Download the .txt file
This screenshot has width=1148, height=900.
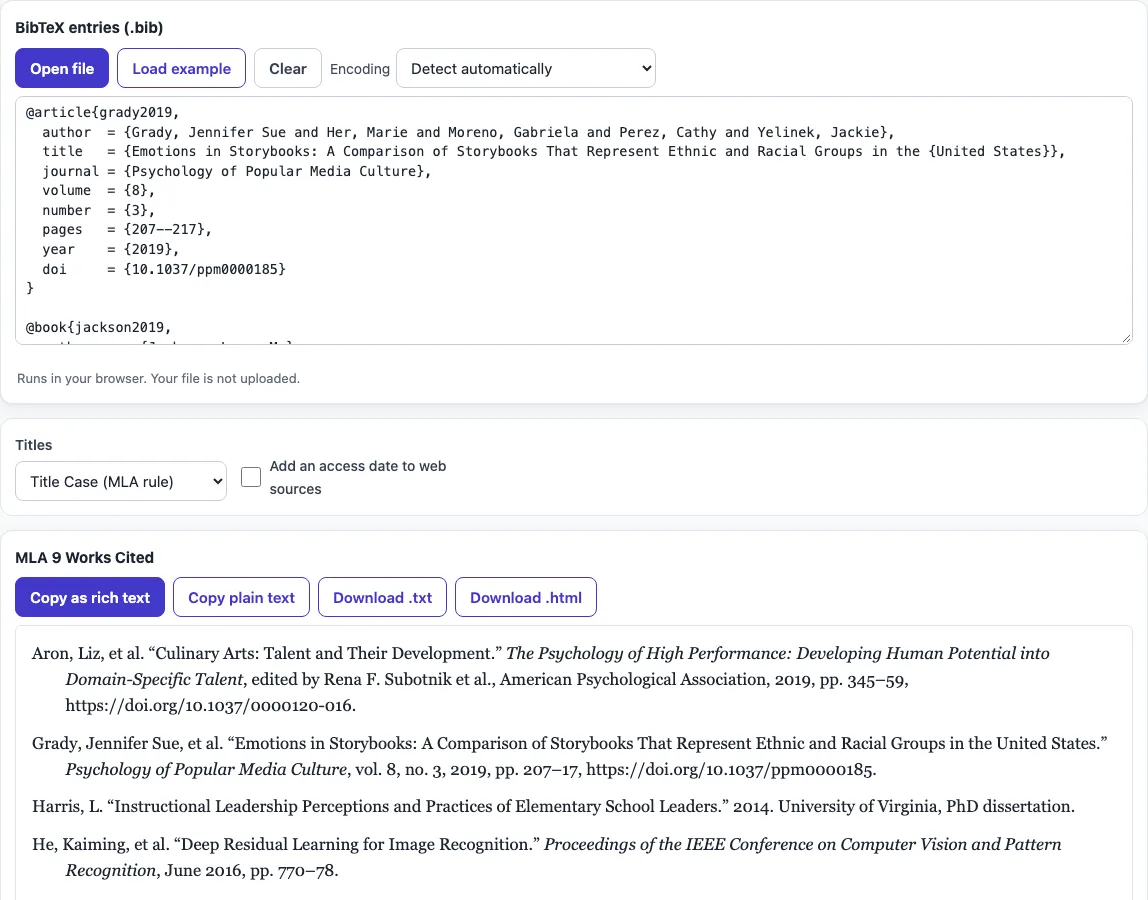point(382,598)
